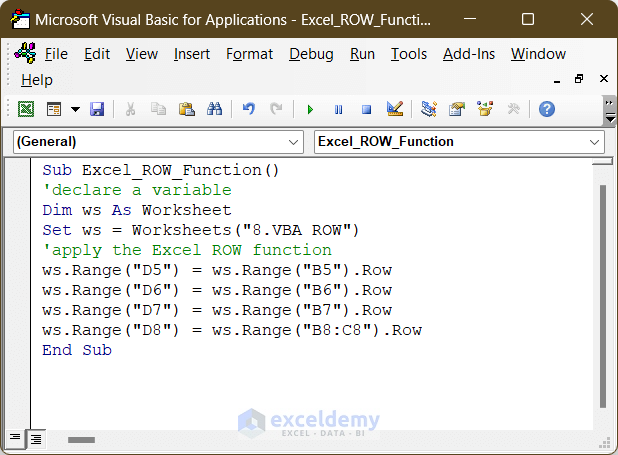
Task: Click the comment 'declare a variable'
Action: 137,190
